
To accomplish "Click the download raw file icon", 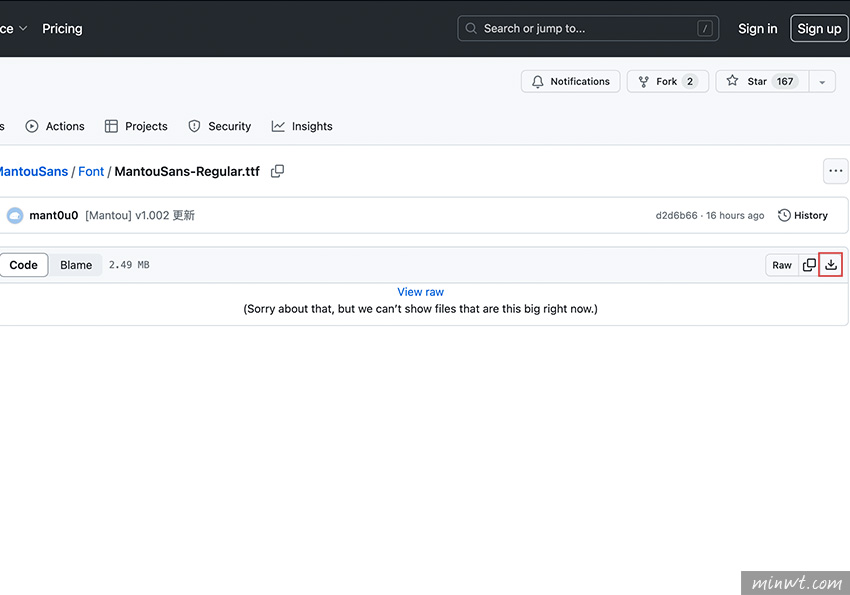I will click(830, 265).
